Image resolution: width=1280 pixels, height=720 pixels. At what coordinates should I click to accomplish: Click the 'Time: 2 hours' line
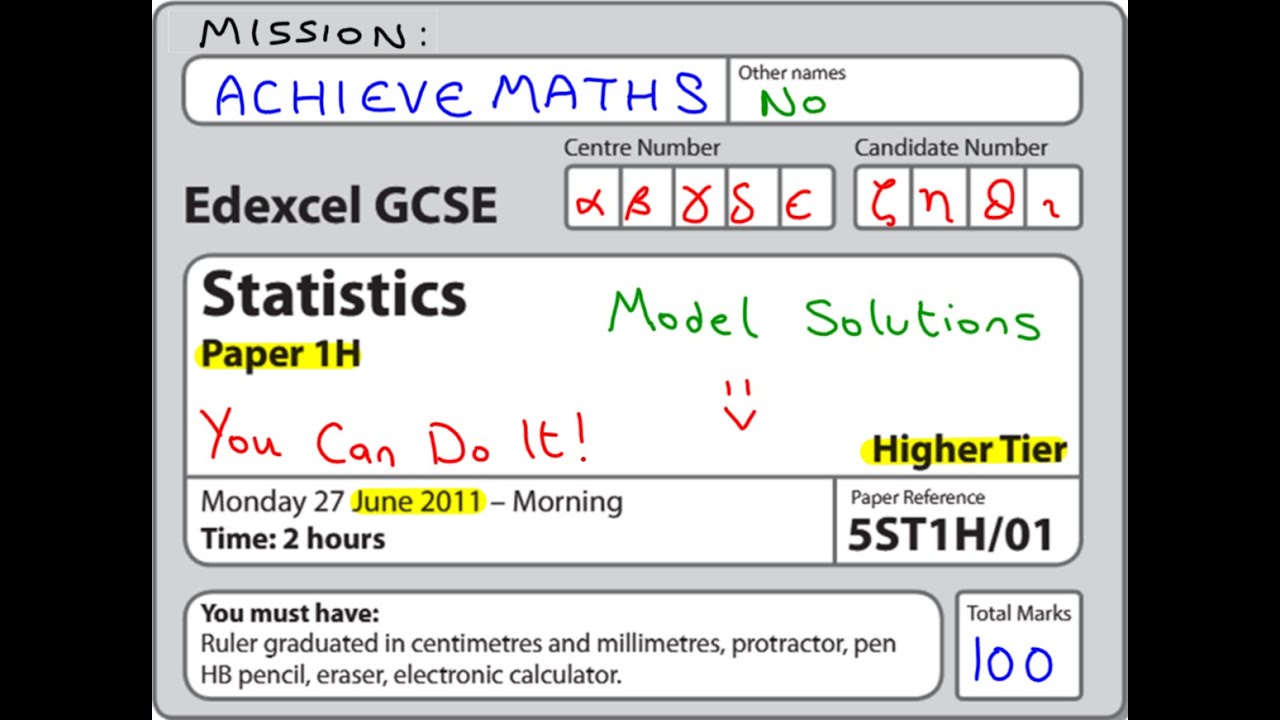(293, 538)
